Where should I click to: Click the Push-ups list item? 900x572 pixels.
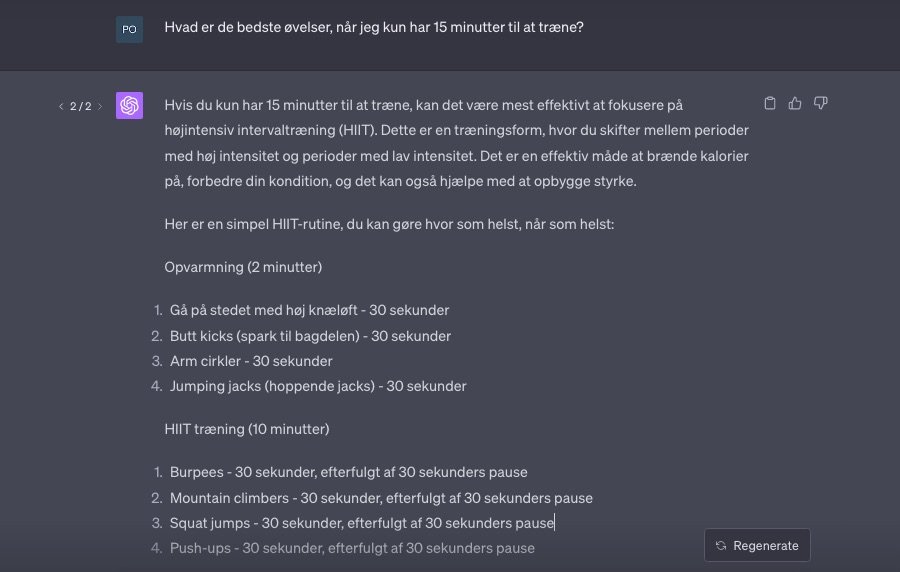tap(352, 548)
